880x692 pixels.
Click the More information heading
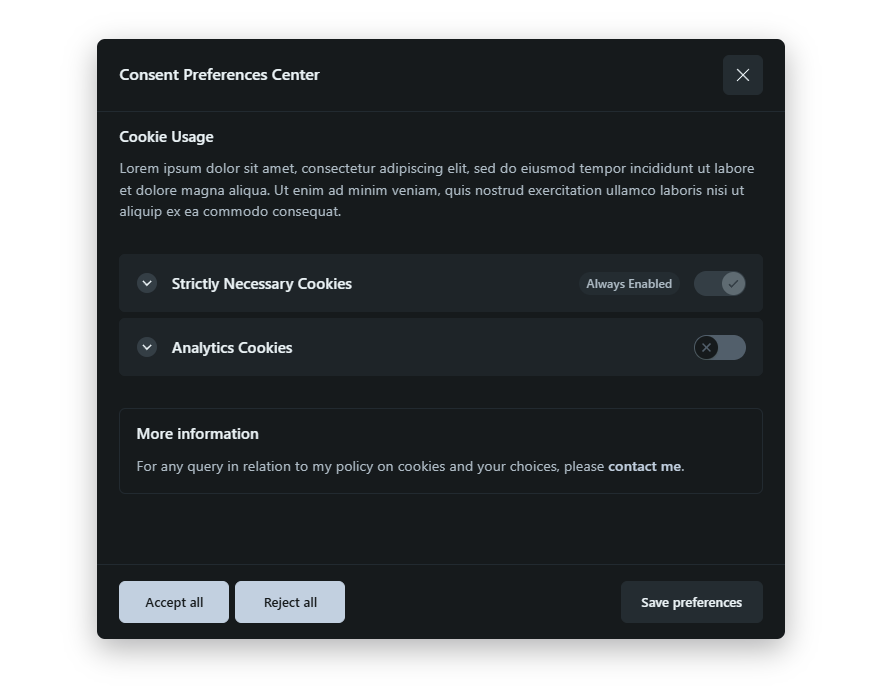click(197, 434)
